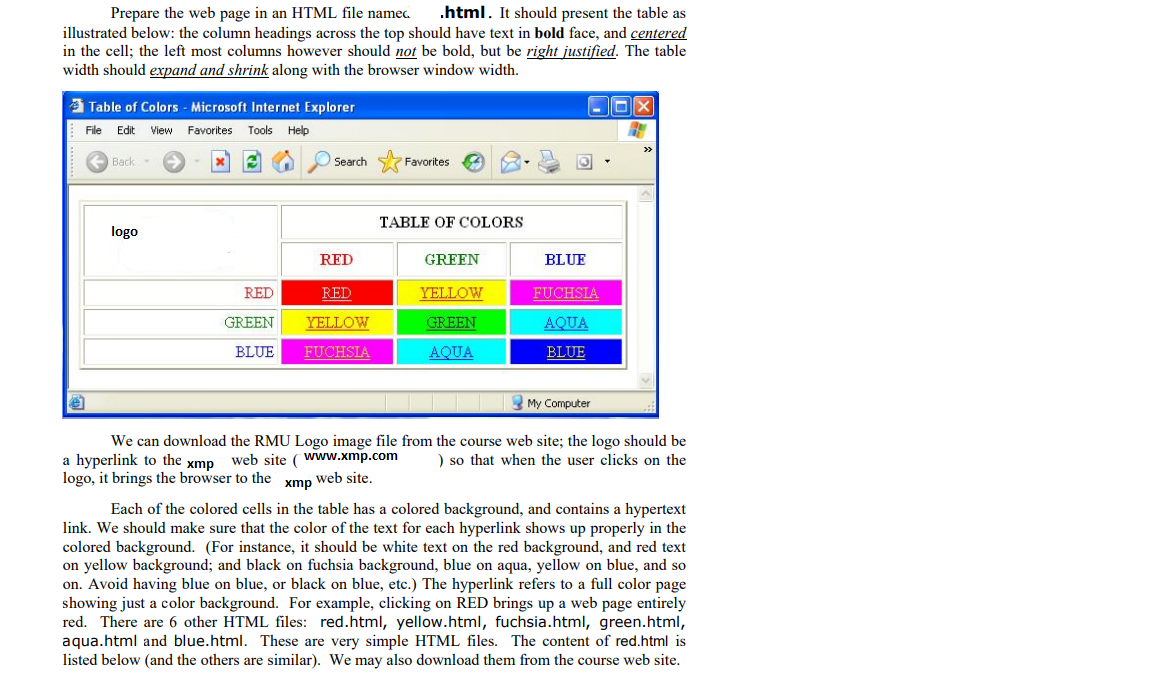Click the red Stop icon
This screenshot has width=1152, height=680.
[x=220, y=161]
